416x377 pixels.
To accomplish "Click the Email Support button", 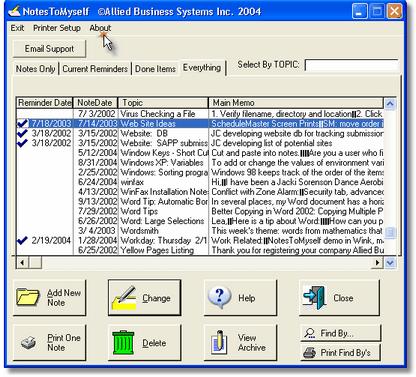I will click(49, 49).
